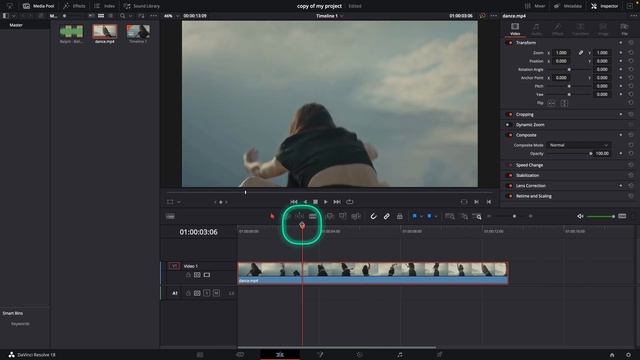Lock the Video 1 track

[188, 275]
